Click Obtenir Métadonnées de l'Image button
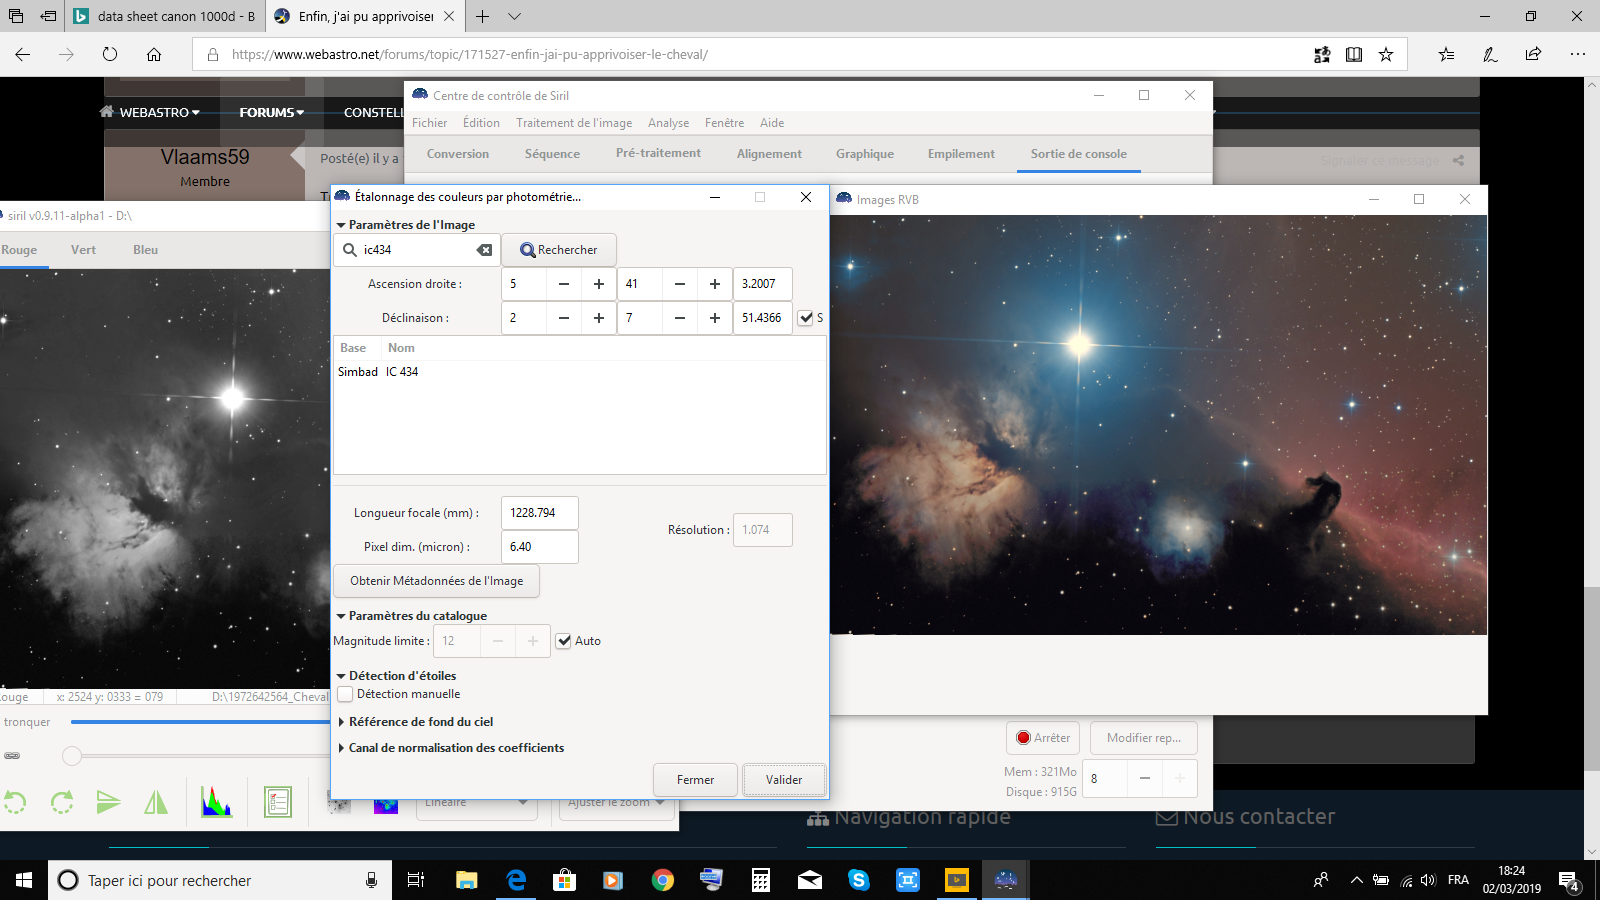Screen dimensions: 1600x900 [436, 581]
